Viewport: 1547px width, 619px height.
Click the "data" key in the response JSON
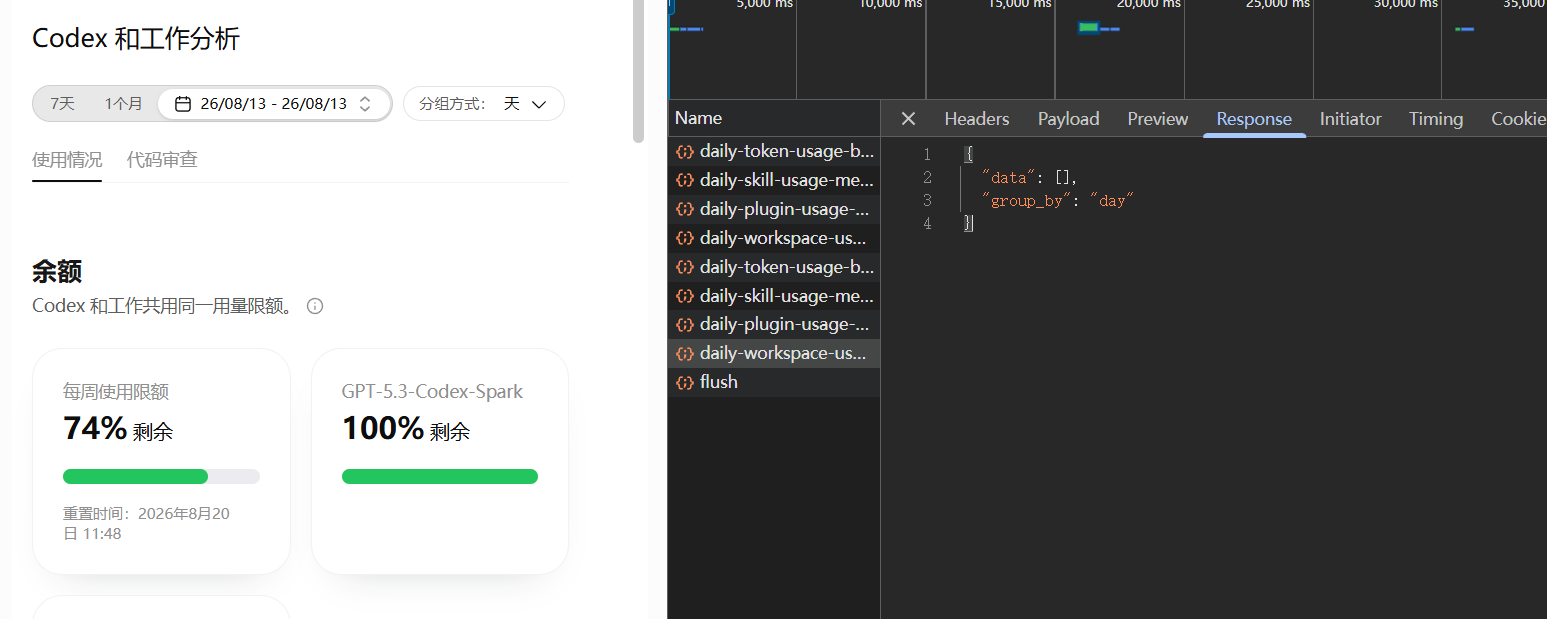[1009, 178]
